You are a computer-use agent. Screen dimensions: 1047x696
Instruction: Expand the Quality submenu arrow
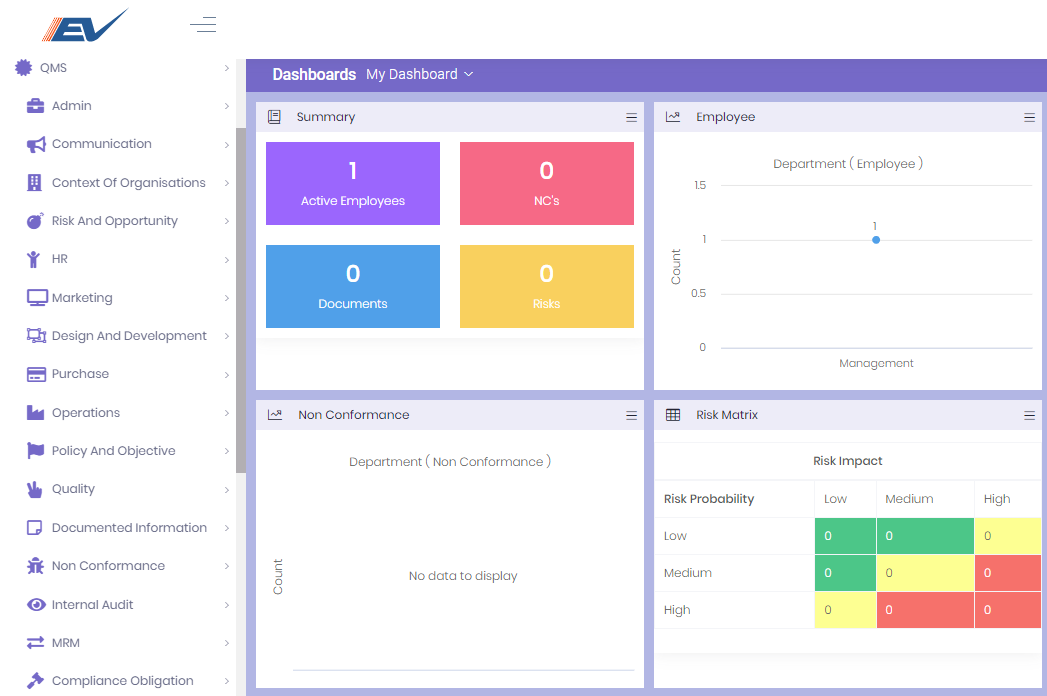point(227,490)
